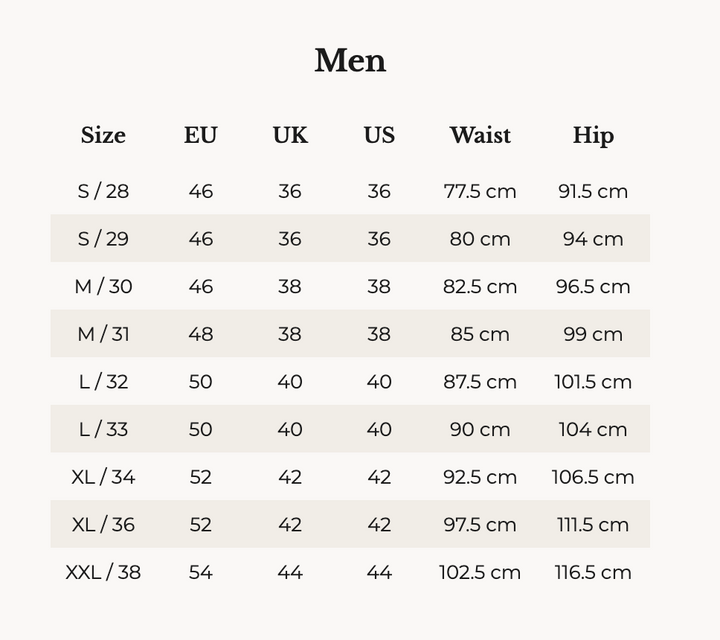The image size is (720, 640).
Task: Click the Hip column header
Action: point(593,136)
